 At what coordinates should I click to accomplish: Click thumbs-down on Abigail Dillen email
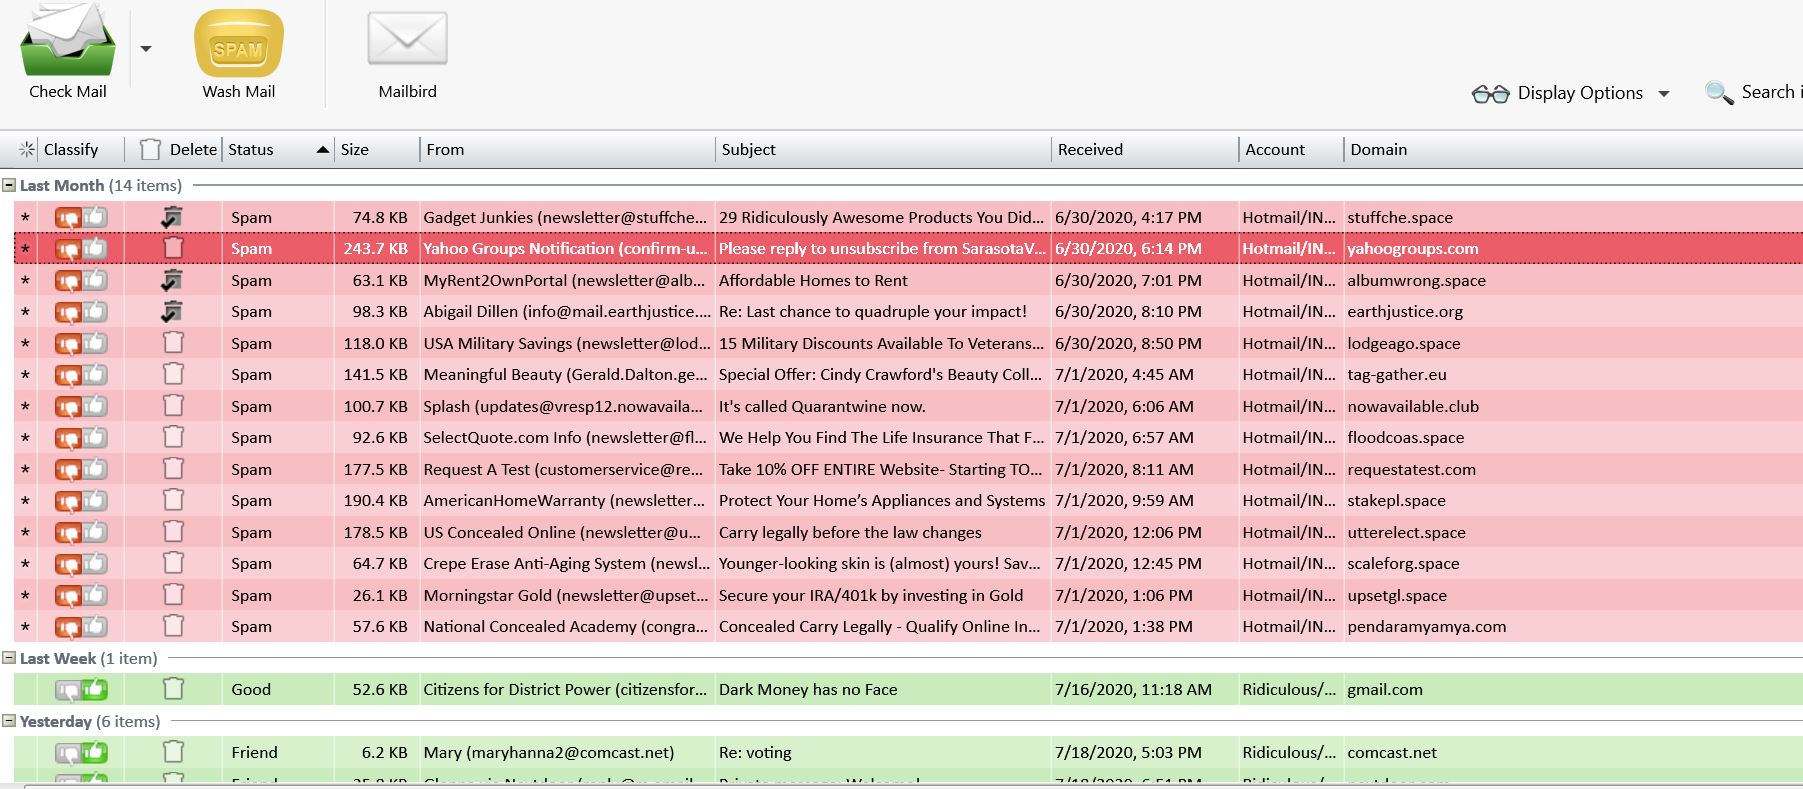(68, 312)
